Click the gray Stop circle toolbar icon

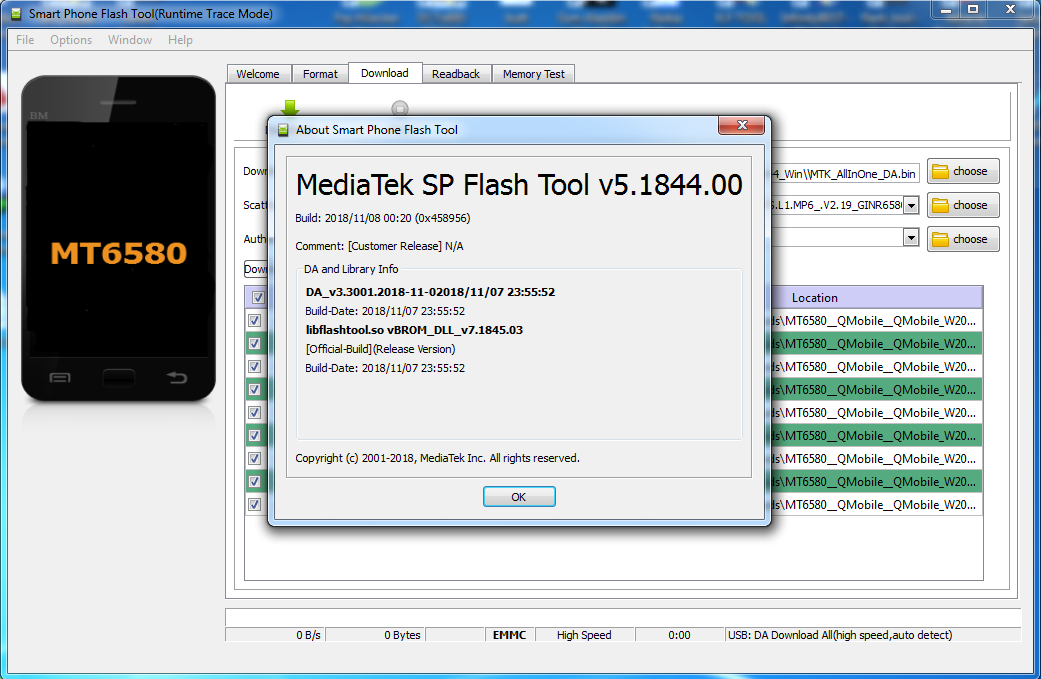point(400,108)
